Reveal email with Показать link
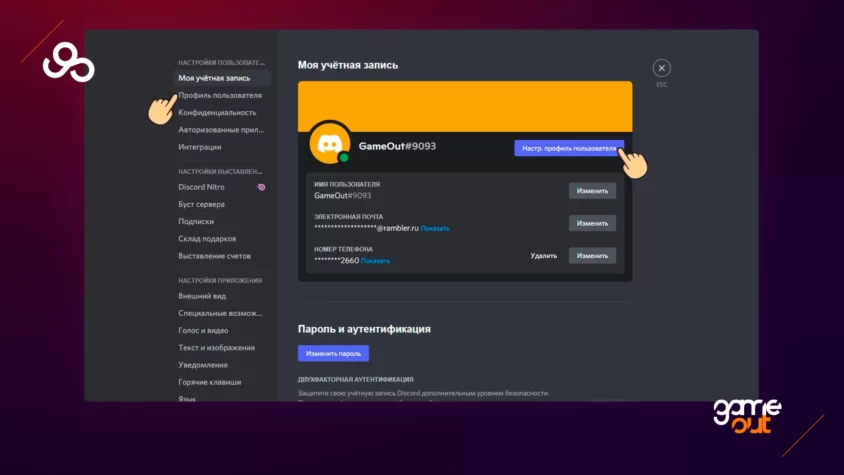Viewport: 844px width, 475px height. (x=435, y=228)
